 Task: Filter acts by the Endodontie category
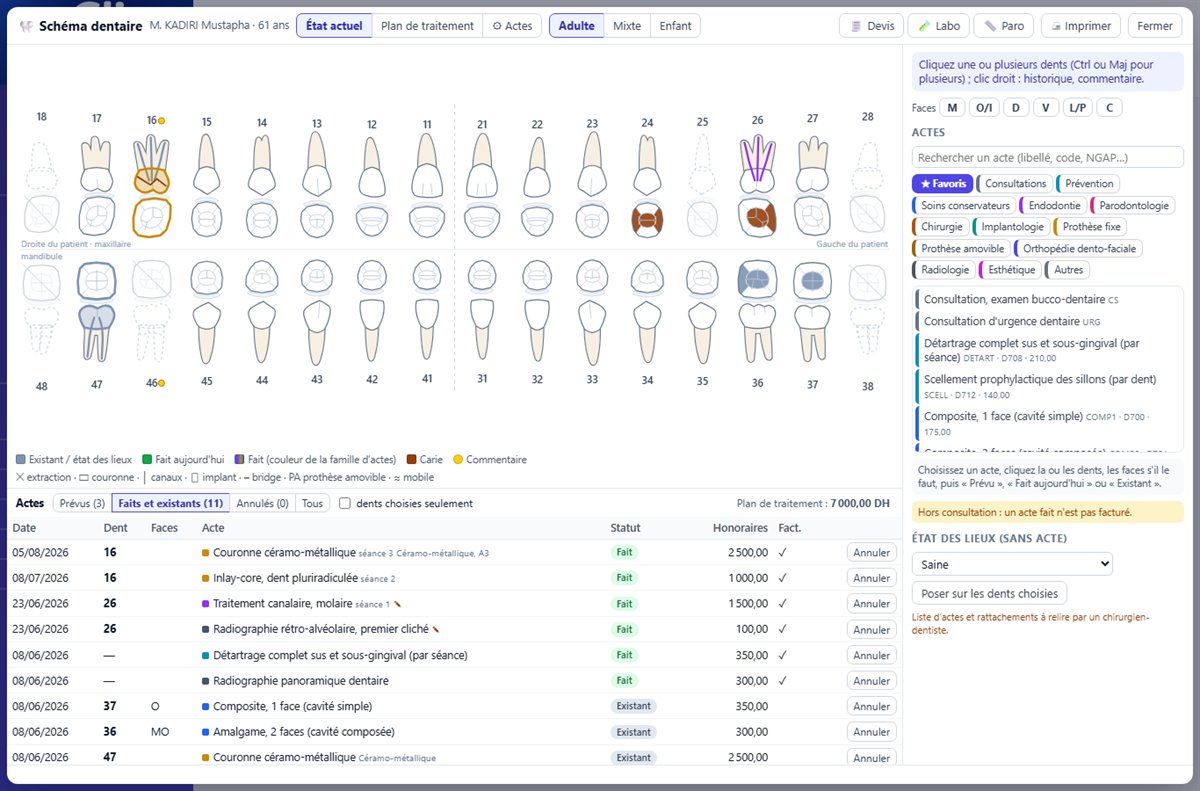1053,205
